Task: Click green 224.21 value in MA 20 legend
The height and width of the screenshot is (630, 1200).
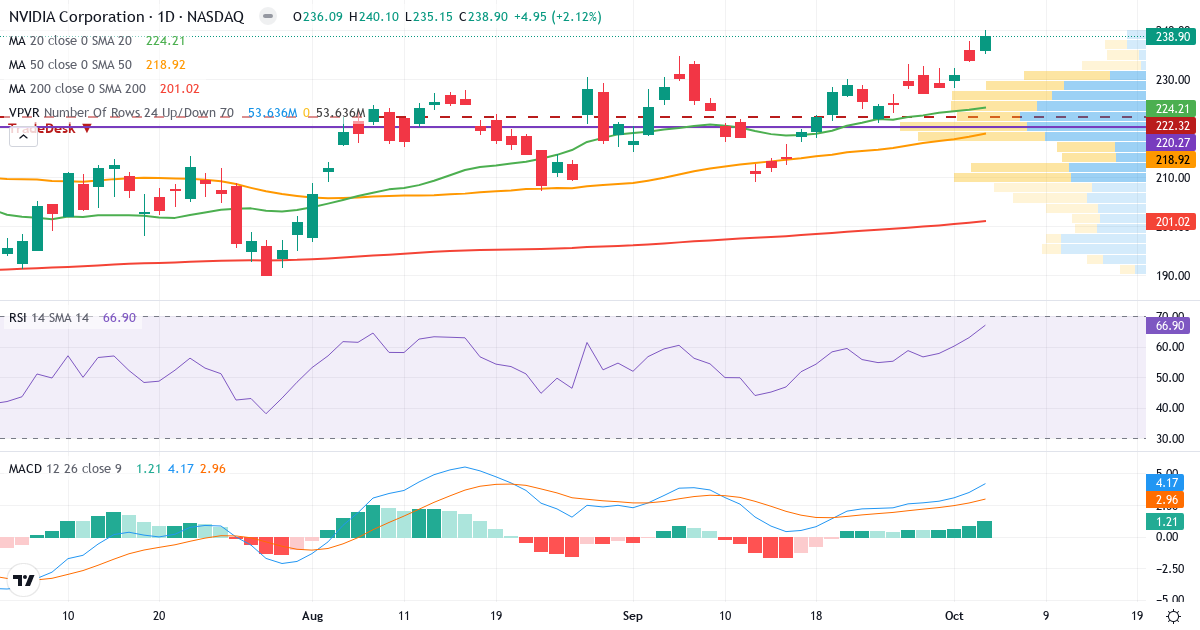Action: click(166, 41)
